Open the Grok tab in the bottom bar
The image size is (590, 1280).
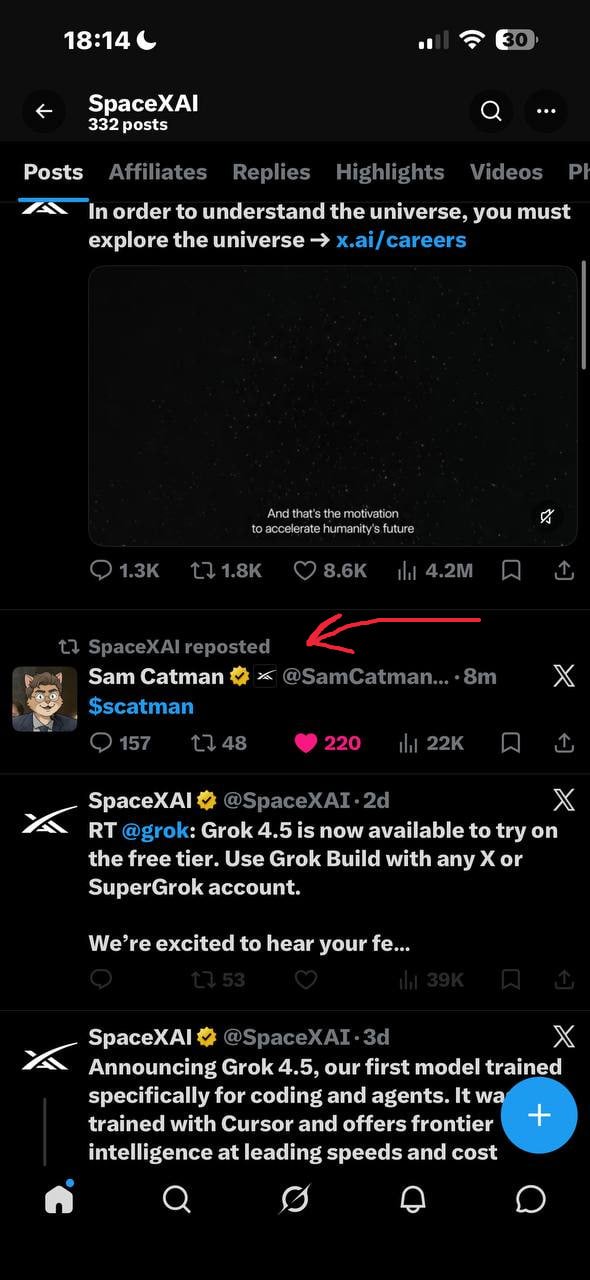[x=295, y=1199]
